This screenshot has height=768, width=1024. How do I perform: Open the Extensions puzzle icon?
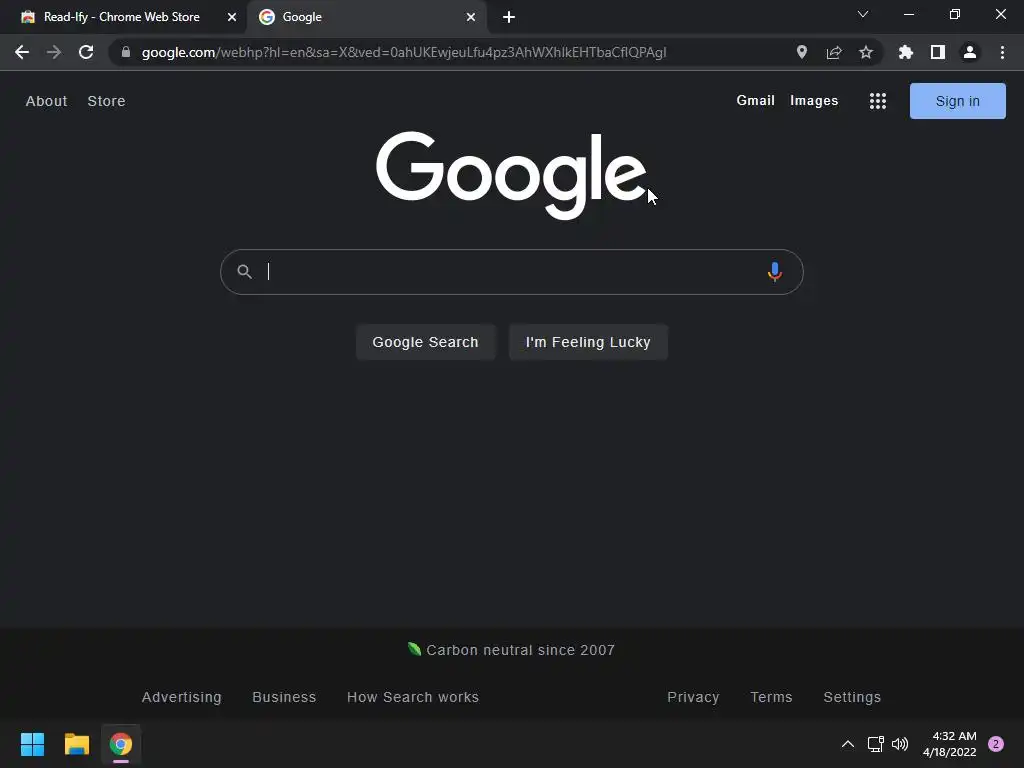click(906, 52)
